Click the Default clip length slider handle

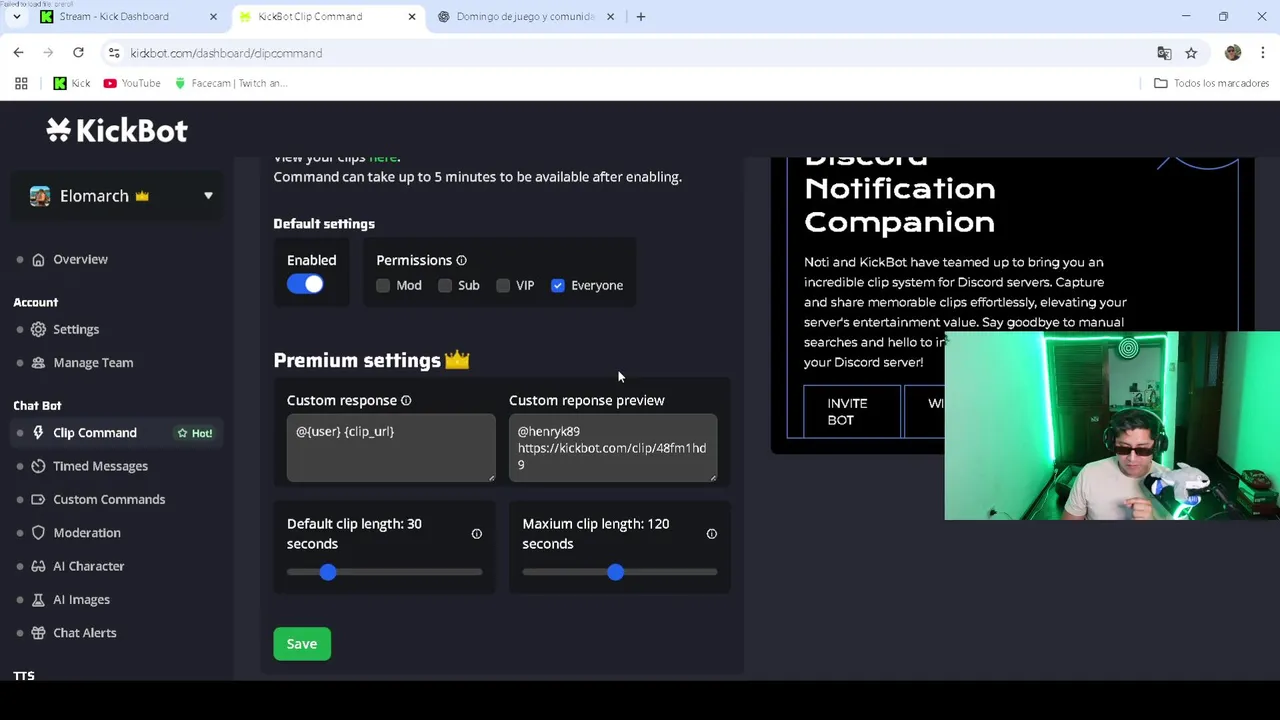click(x=328, y=572)
